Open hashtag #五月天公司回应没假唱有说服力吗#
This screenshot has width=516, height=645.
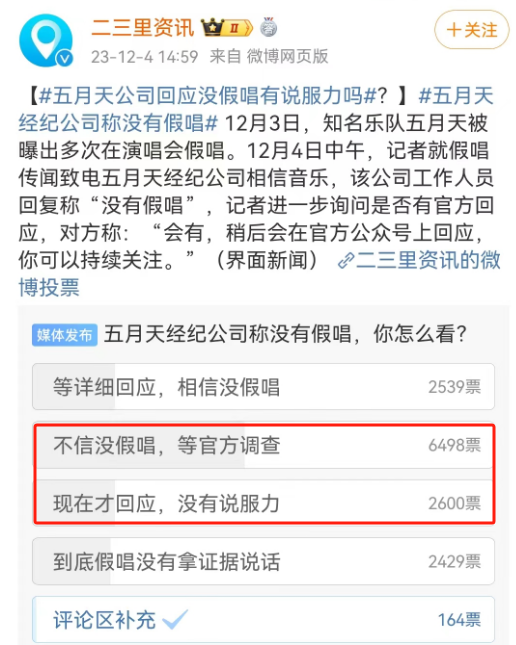tap(208, 96)
